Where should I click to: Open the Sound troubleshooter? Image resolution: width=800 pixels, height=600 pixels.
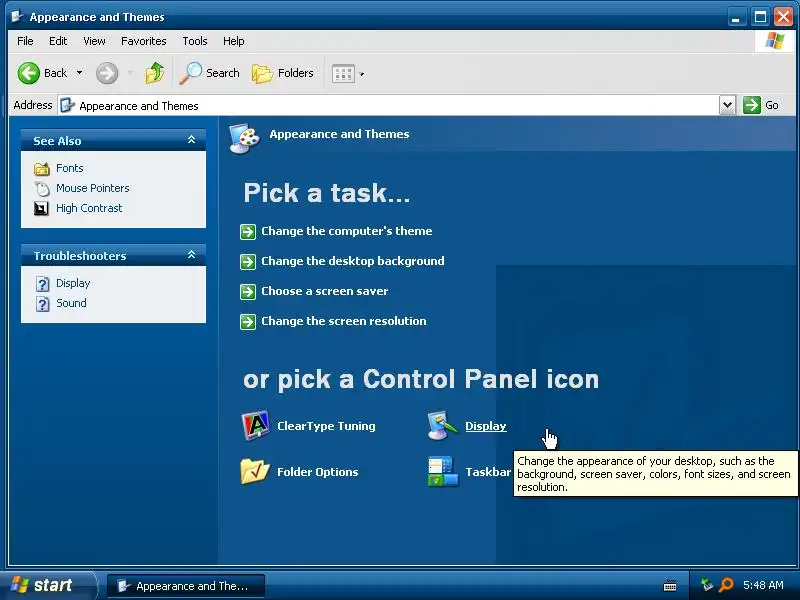pyautogui.click(x=71, y=303)
